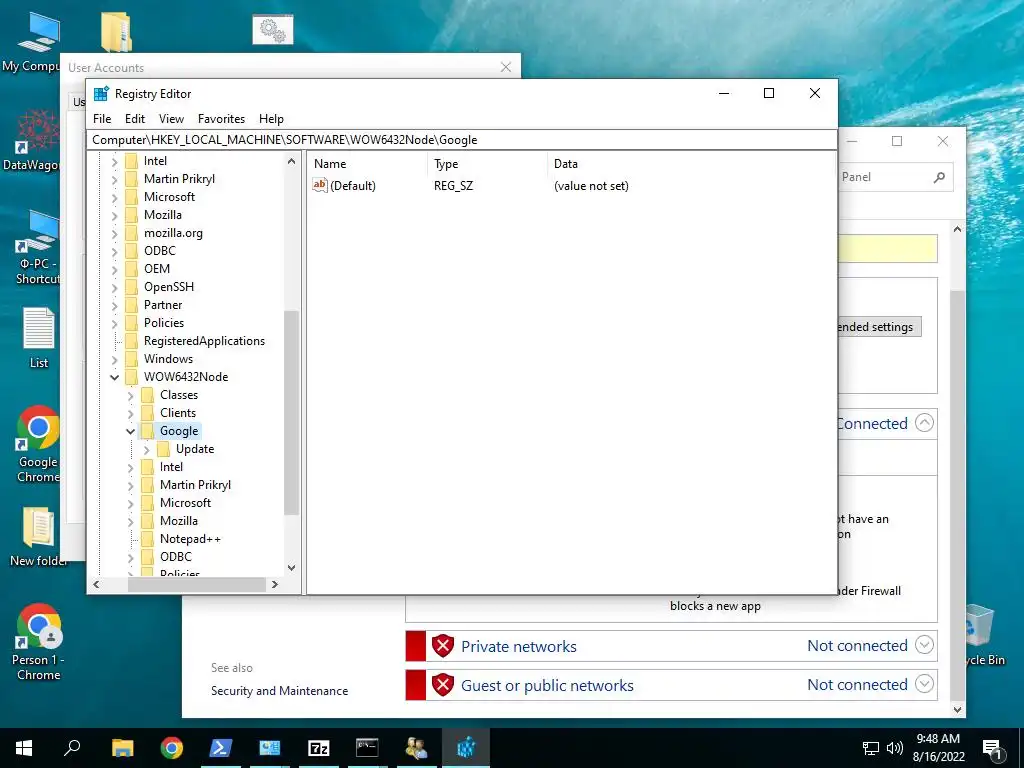The image size is (1024, 768).
Task: Open the Edit menu in Registry Editor
Action: pyautogui.click(x=135, y=119)
